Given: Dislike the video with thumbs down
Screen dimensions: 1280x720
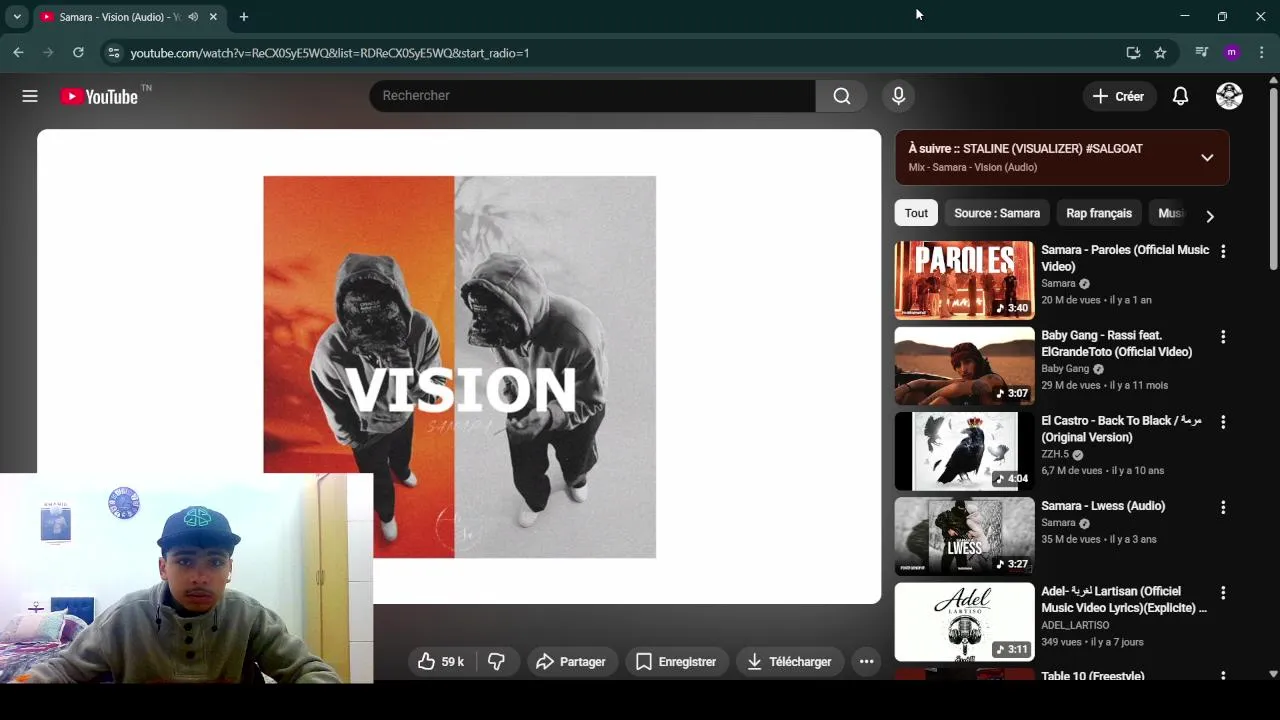Looking at the screenshot, I should click(x=496, y=661).
